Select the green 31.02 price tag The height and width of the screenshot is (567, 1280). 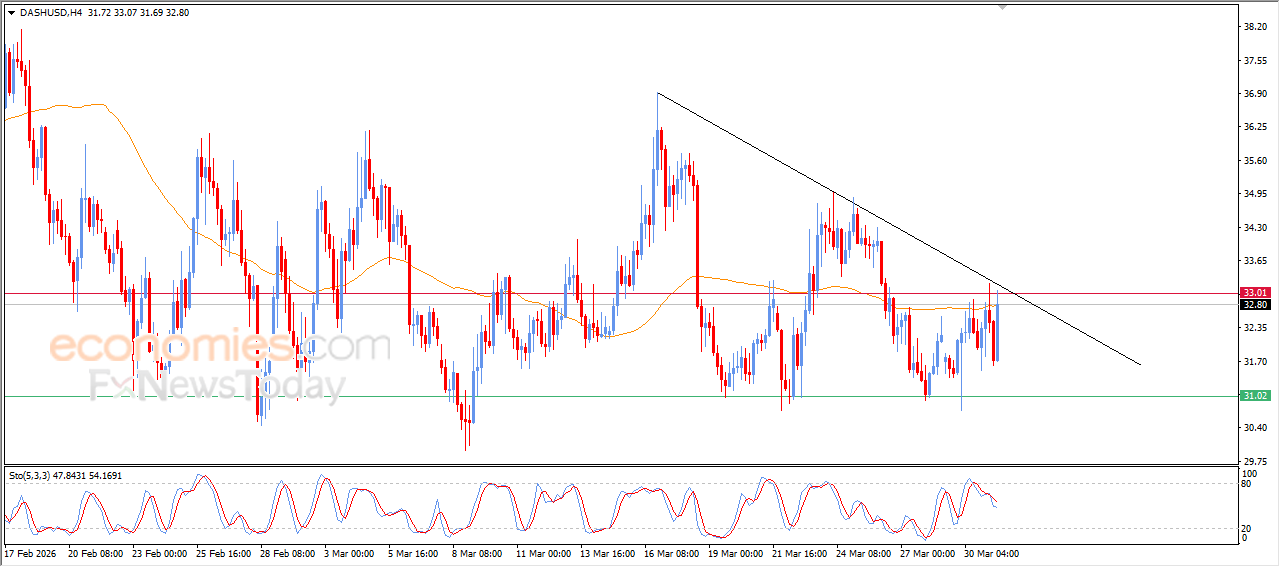click(x=1254, y=396)
